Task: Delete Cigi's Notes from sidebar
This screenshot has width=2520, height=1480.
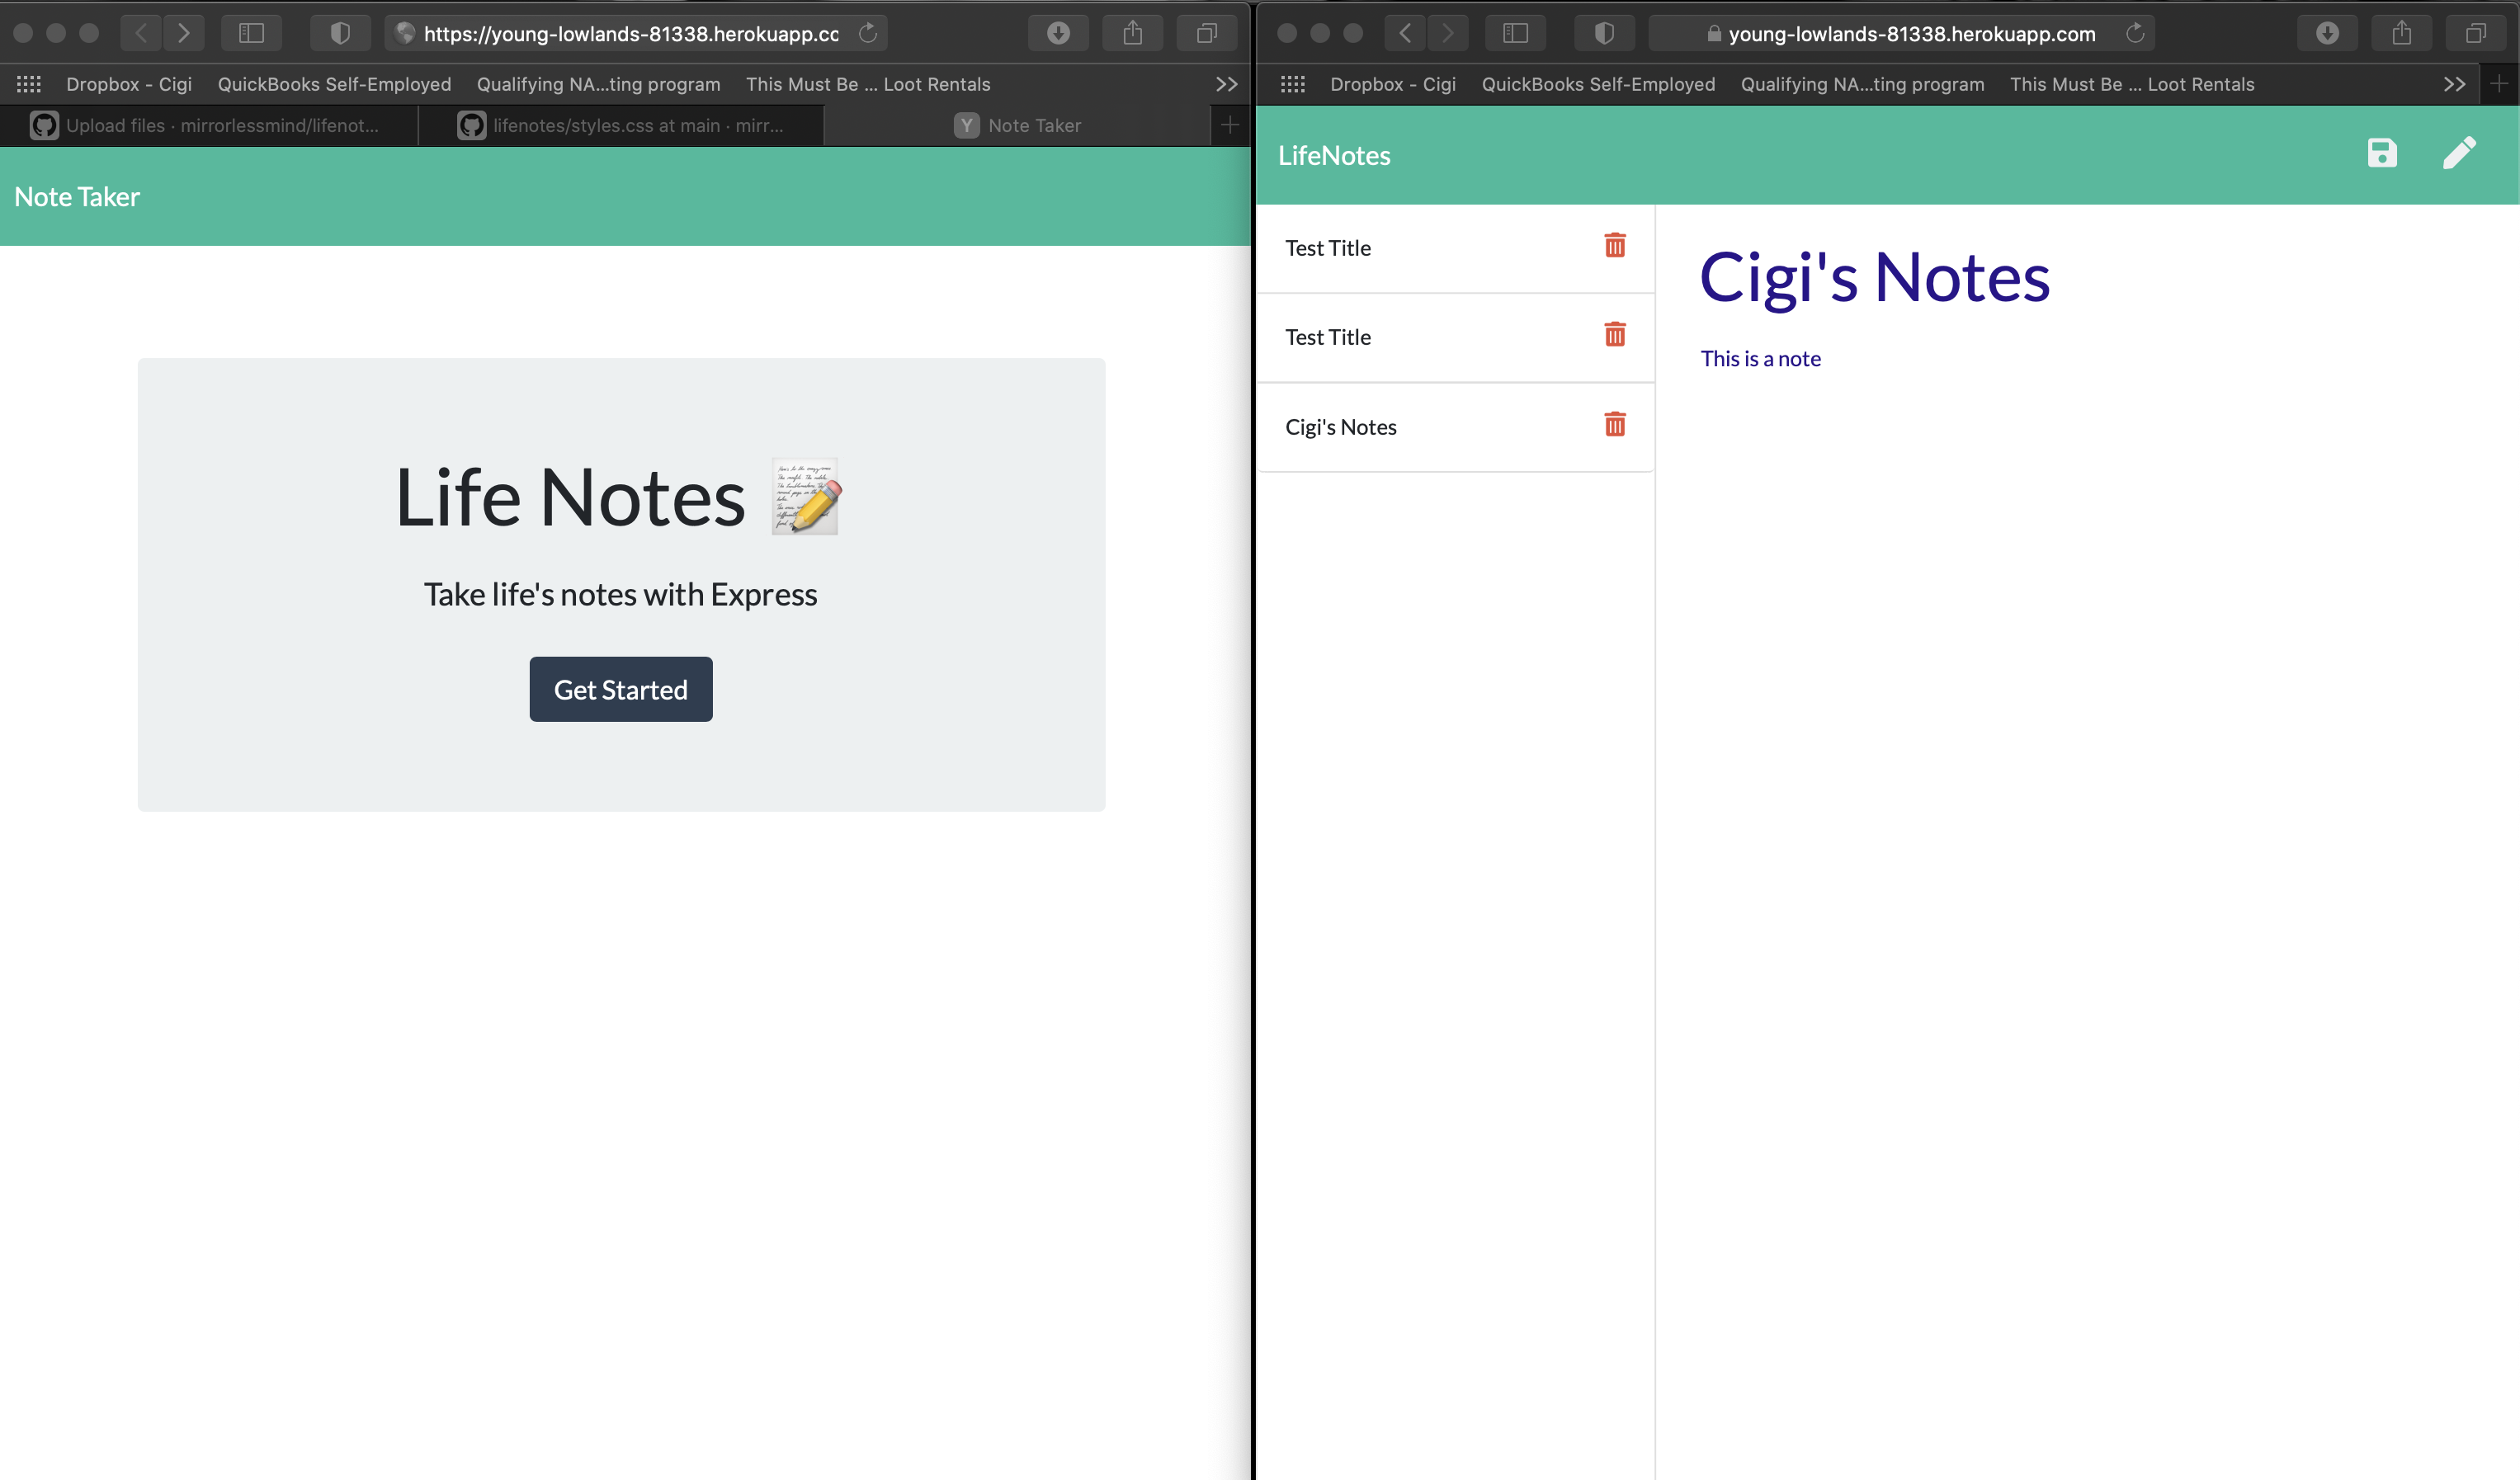Action: pos(1612,425)
